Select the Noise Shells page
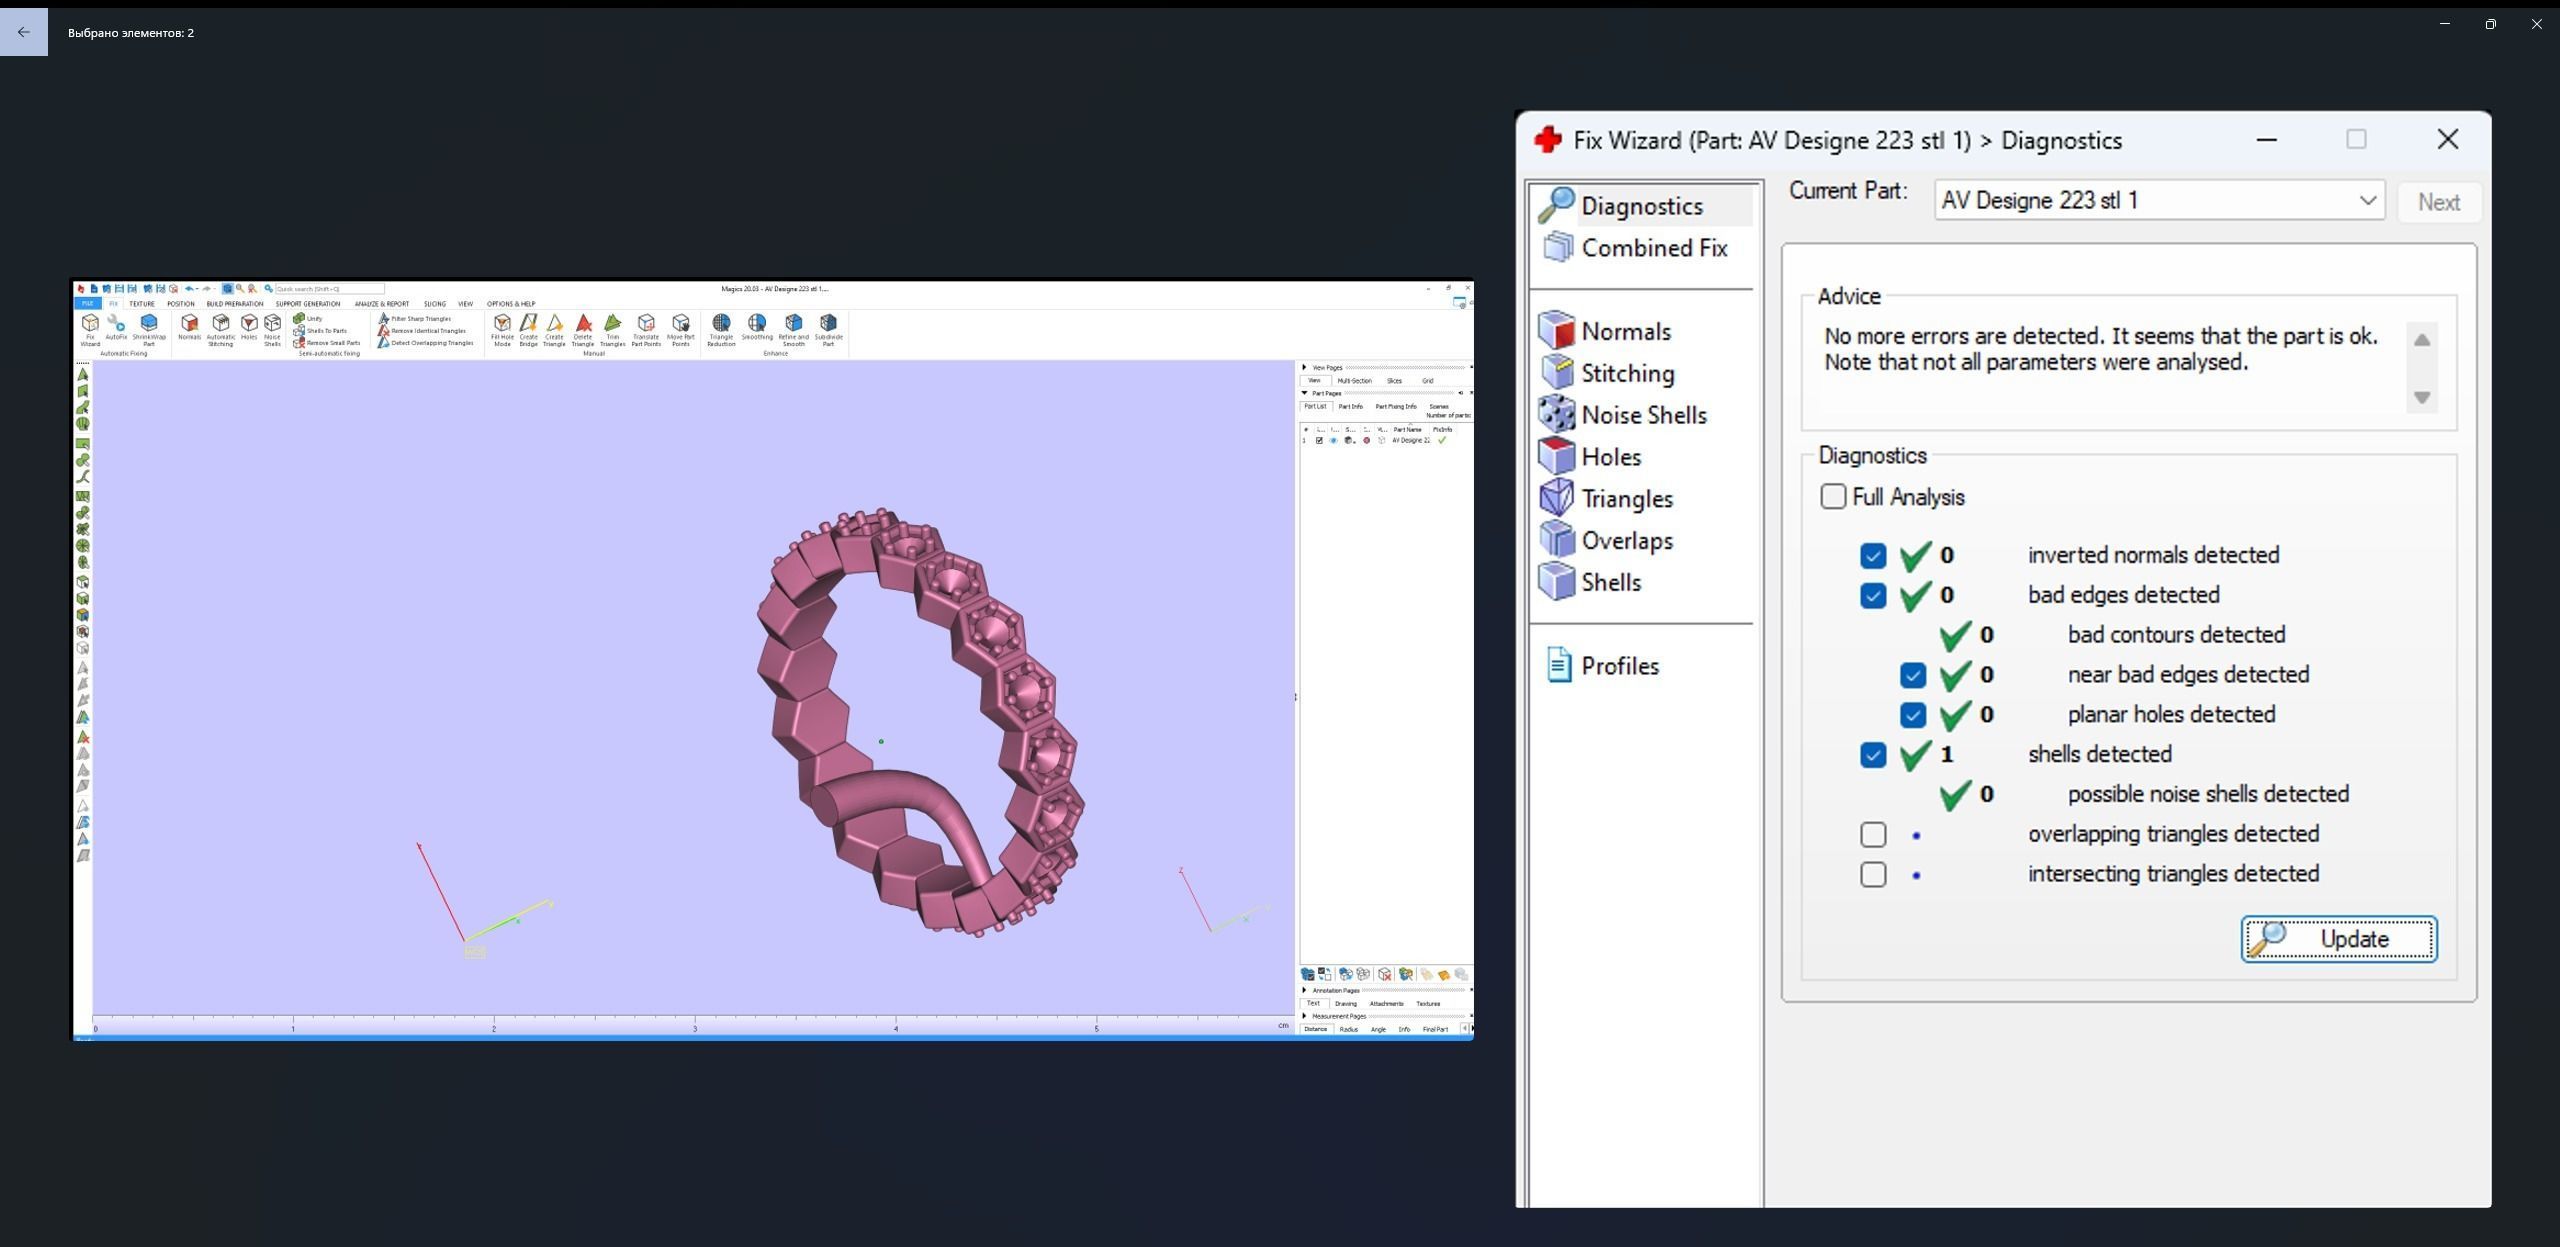2560x1247 pixels. pos(1643,416)
